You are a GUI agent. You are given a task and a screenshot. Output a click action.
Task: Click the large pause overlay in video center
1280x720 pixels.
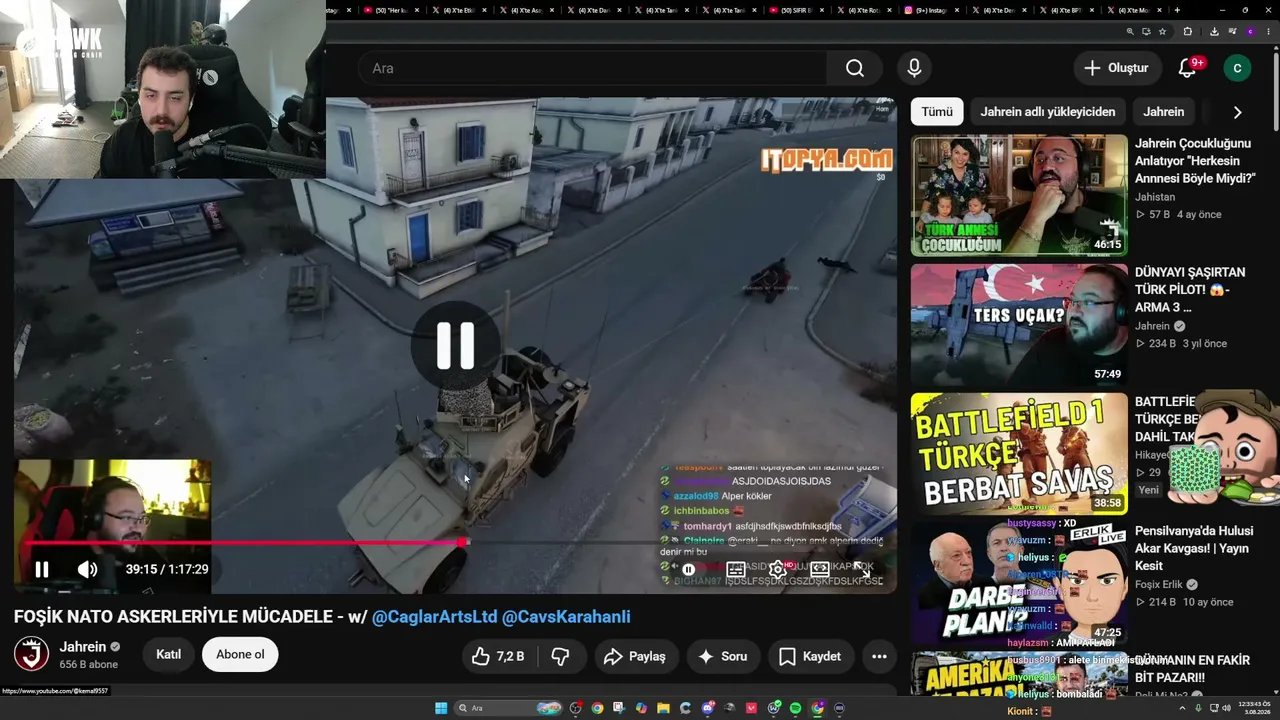click(x=455, y=345)
